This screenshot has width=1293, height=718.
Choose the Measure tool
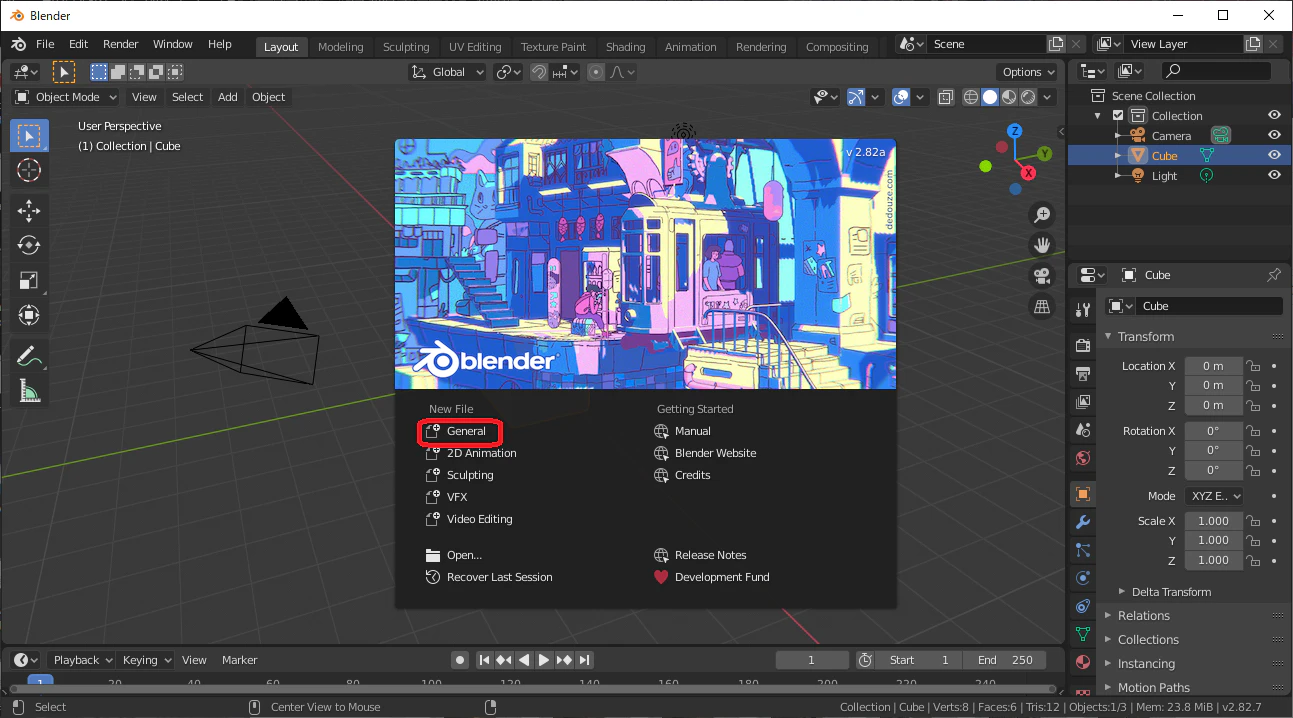pyautogui.click(x=29, y=390)
